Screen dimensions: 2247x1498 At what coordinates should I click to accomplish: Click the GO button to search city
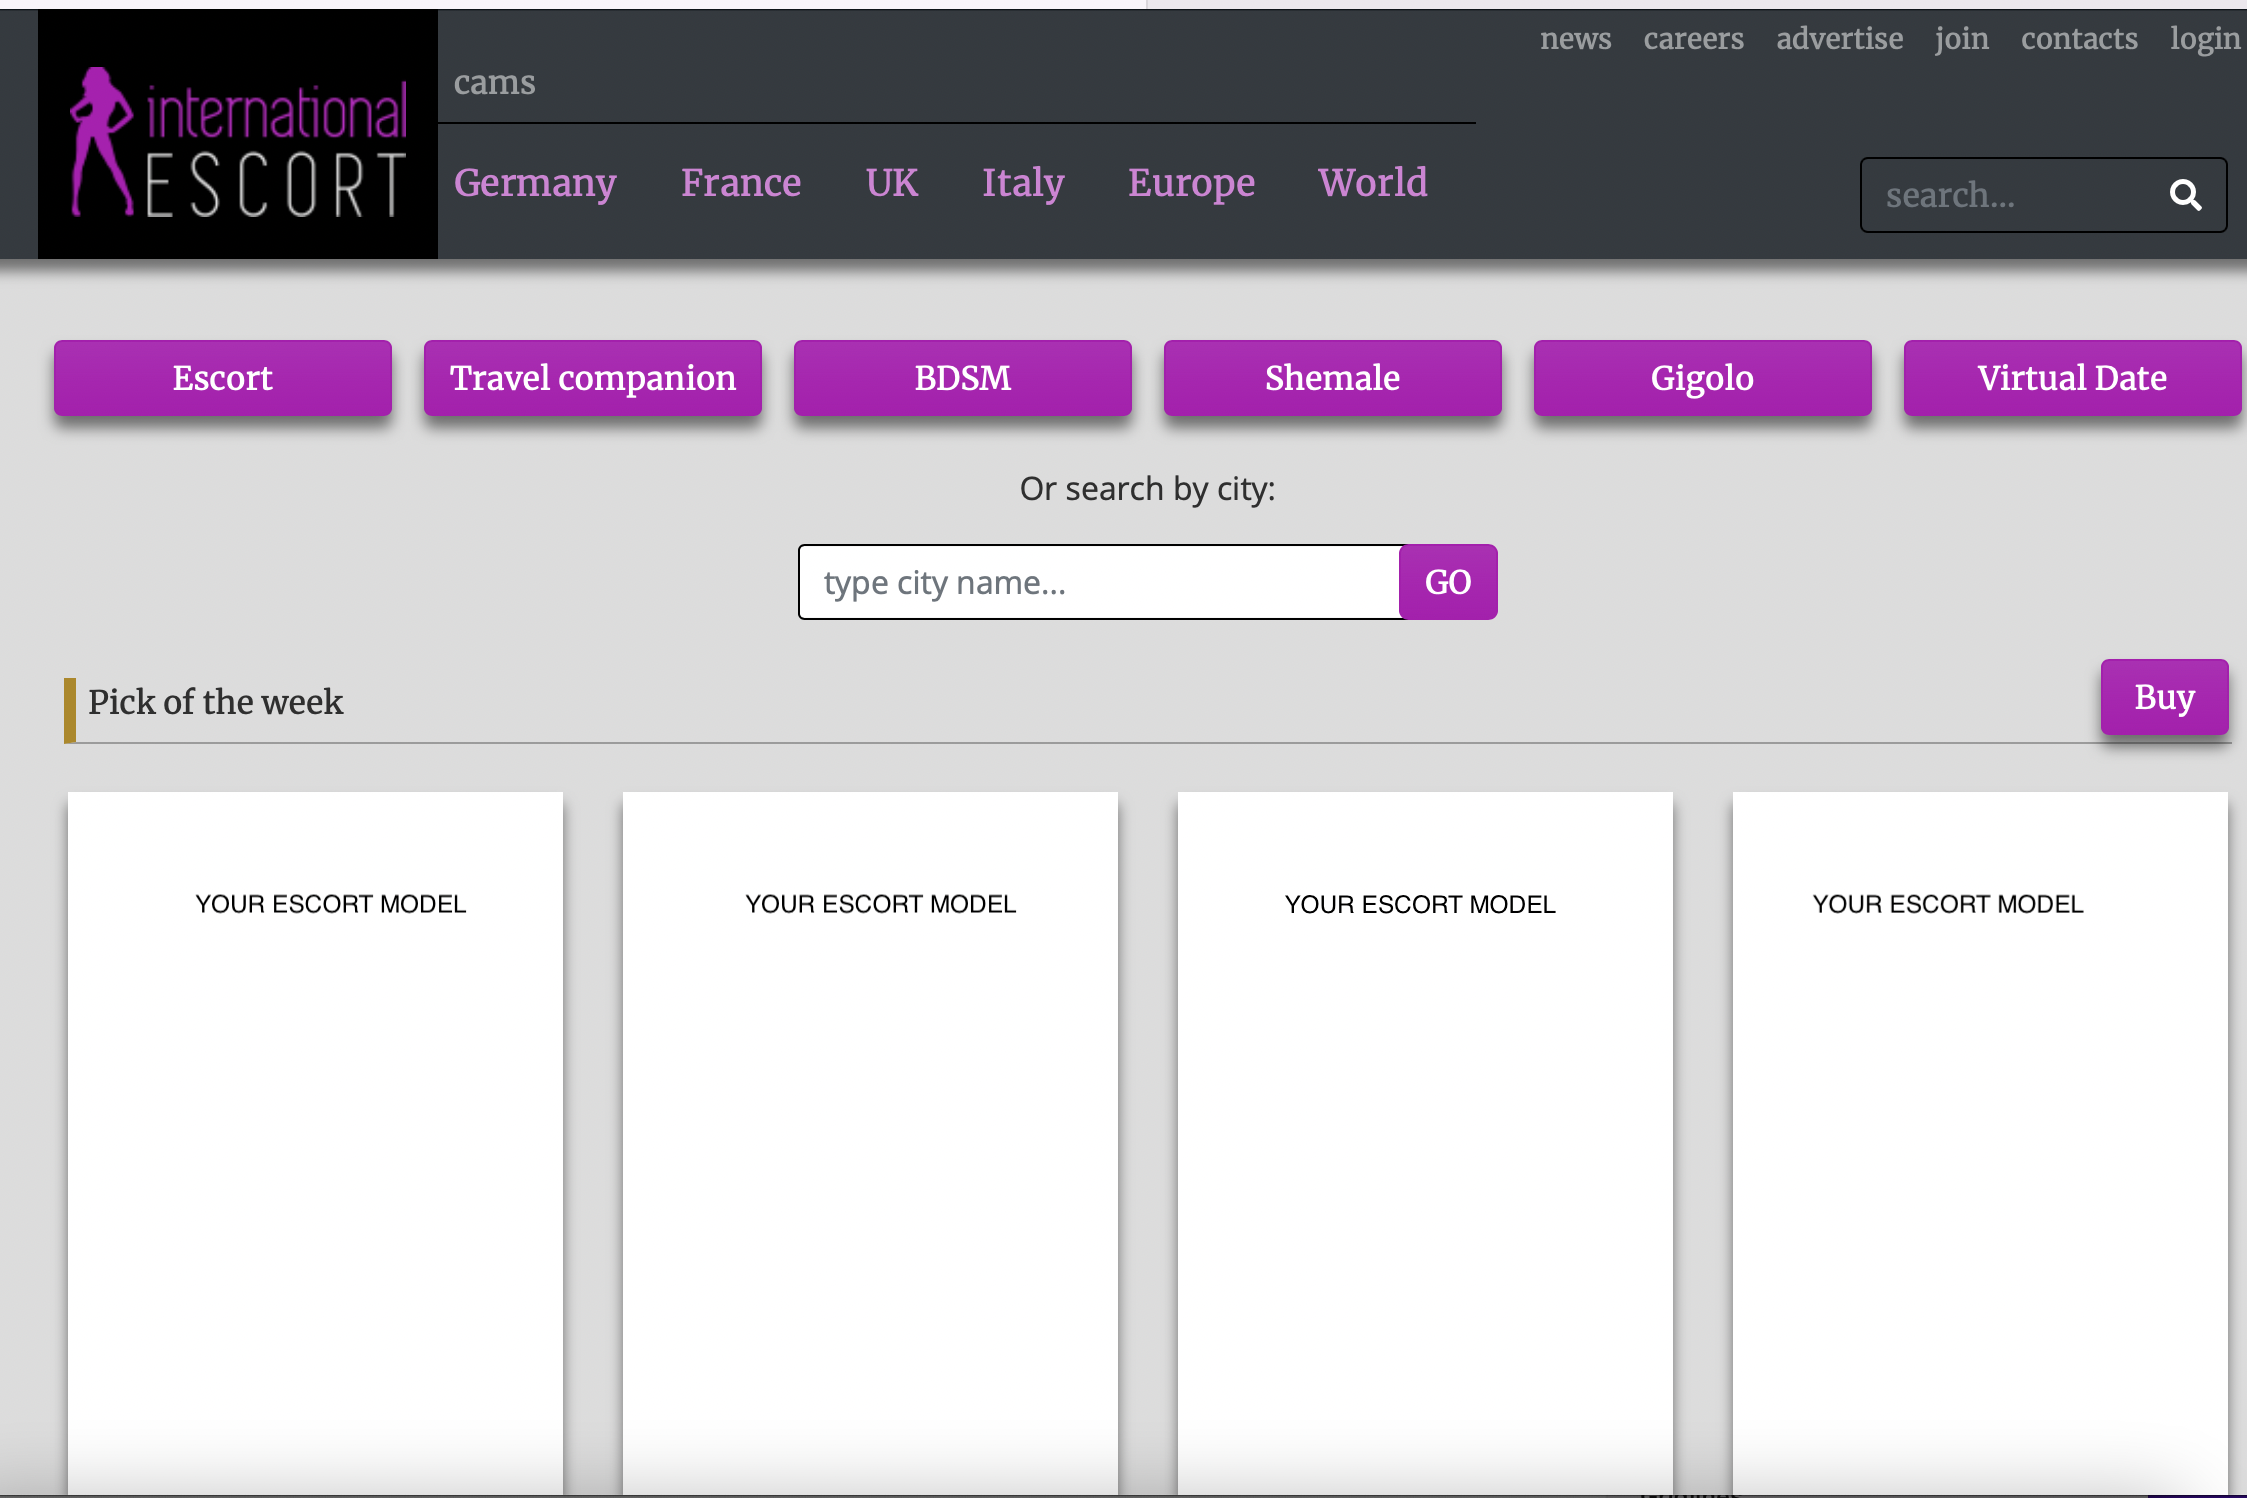click(1446, 580)
